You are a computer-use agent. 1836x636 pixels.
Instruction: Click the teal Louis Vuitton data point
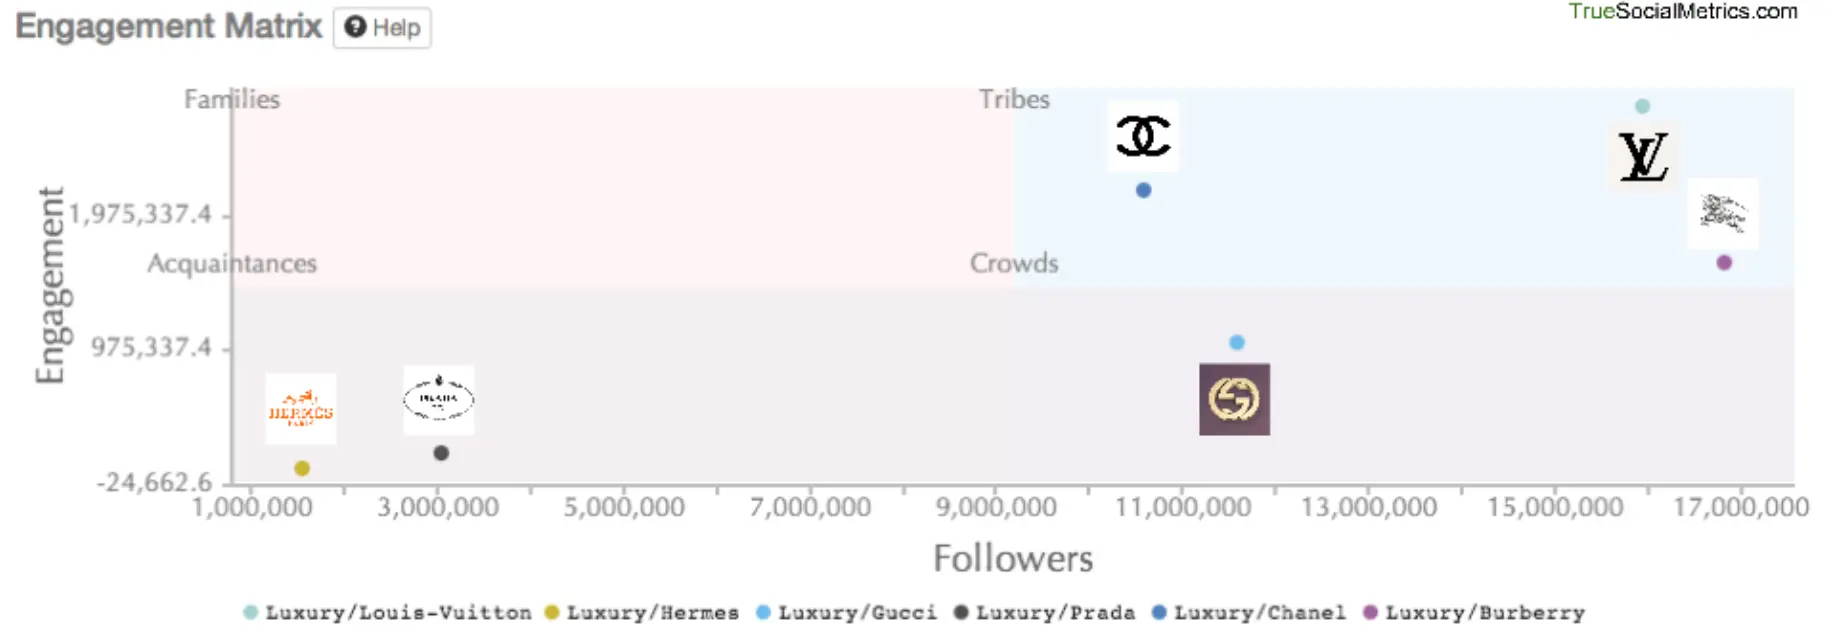(x=1642, y=106)
